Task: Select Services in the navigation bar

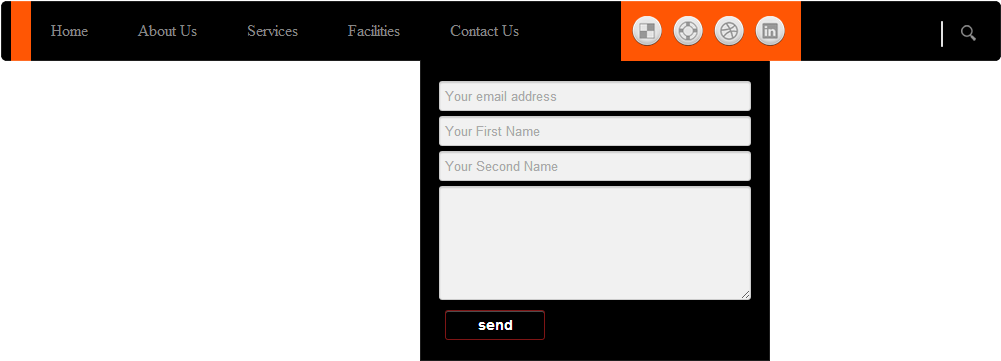Action: pyautogui.click(x=273, y=31)
